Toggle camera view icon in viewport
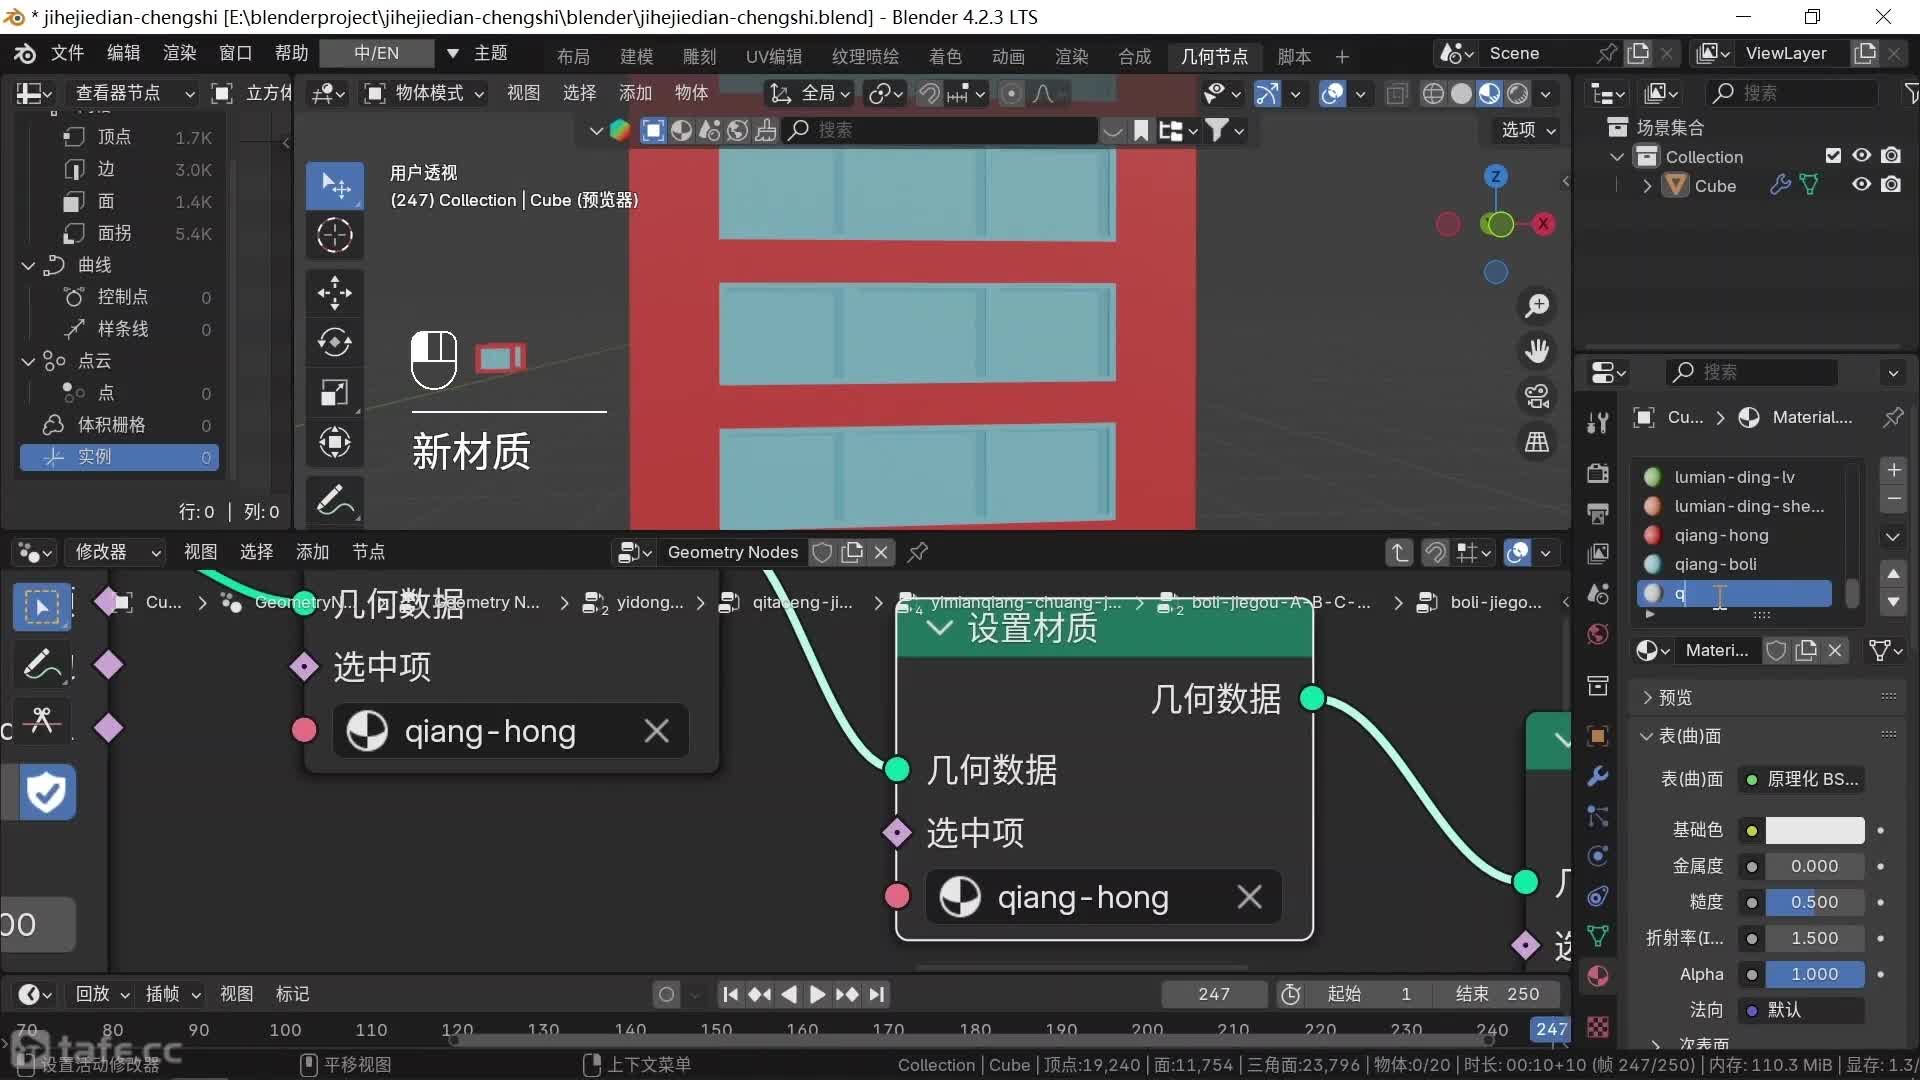 [x=1536, y=396]
